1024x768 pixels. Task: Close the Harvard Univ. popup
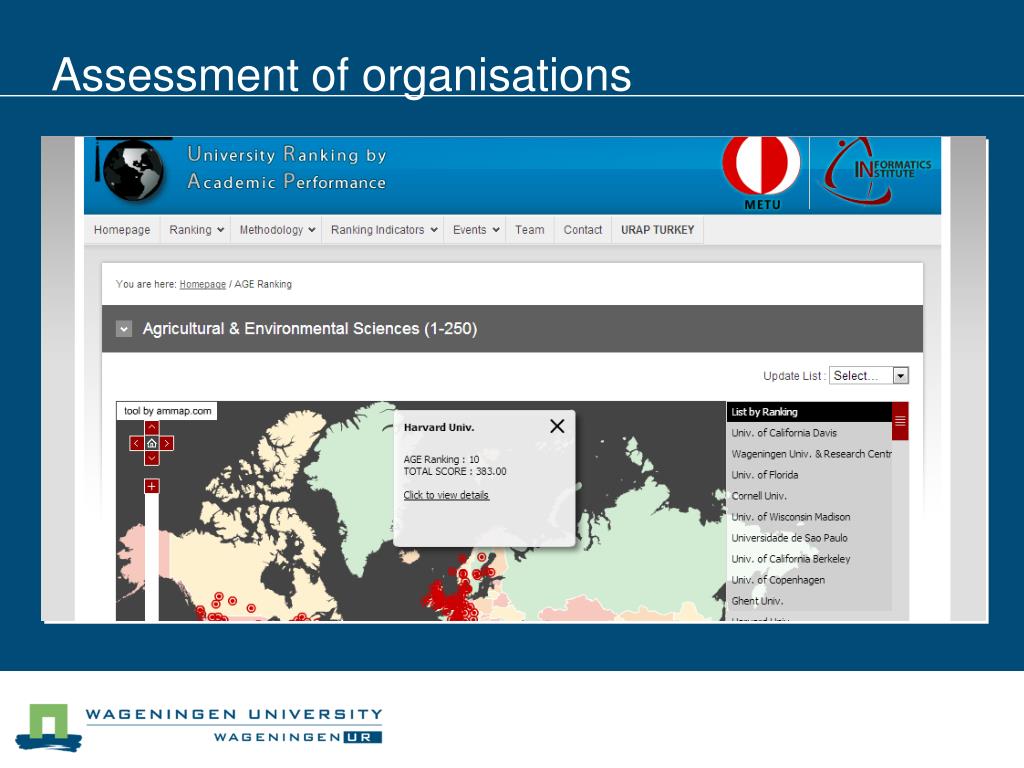point(557,426)
